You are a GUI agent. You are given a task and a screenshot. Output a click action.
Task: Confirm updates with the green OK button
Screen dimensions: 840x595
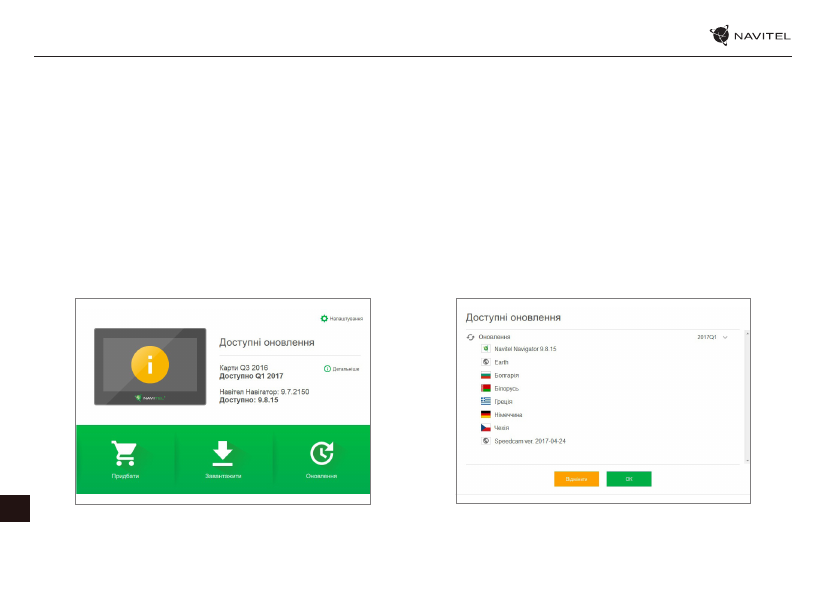click(x=629, y=479)
